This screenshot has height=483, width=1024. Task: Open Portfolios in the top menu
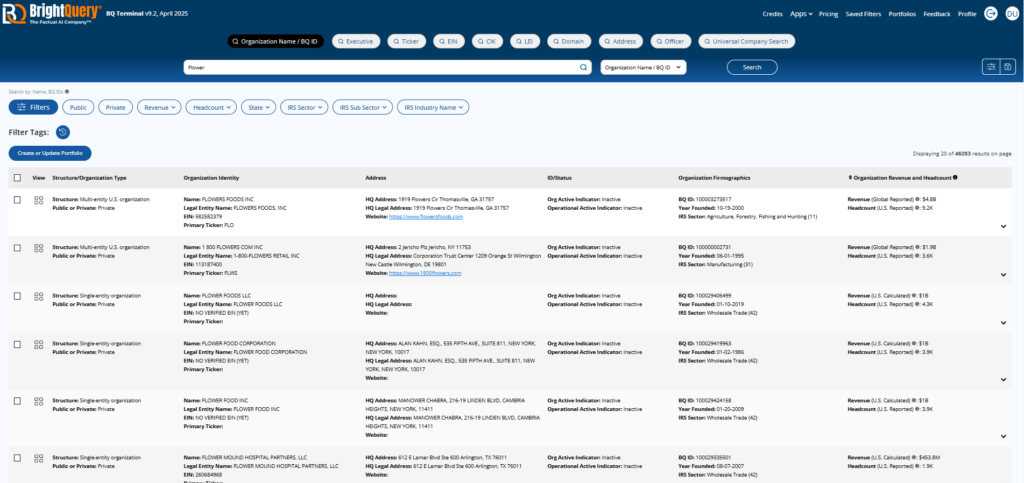(903, 14)
